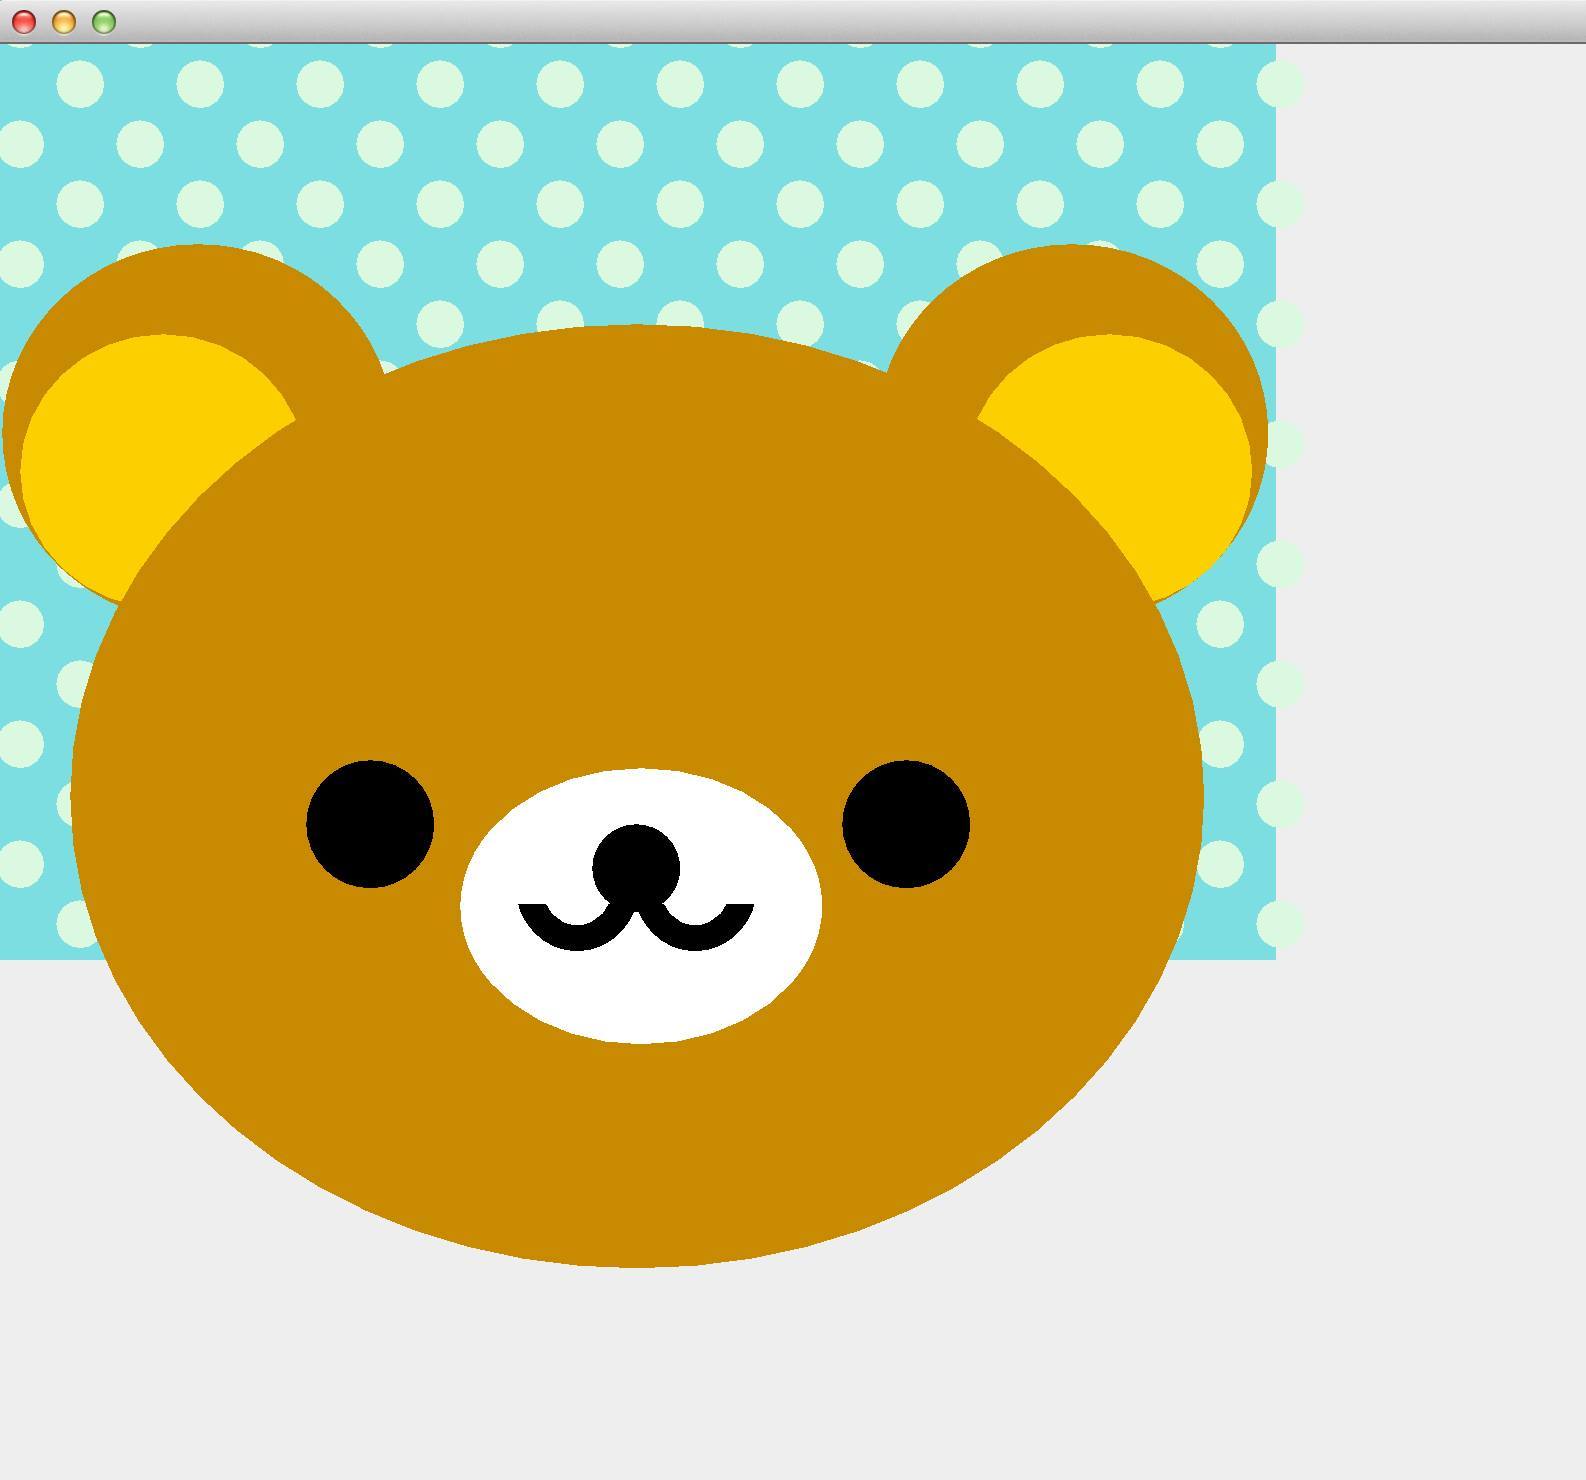The width and height of the screenshot is (1586, 1480).
Task: Minimize the window with the yellow button
Action: (63, 22)
